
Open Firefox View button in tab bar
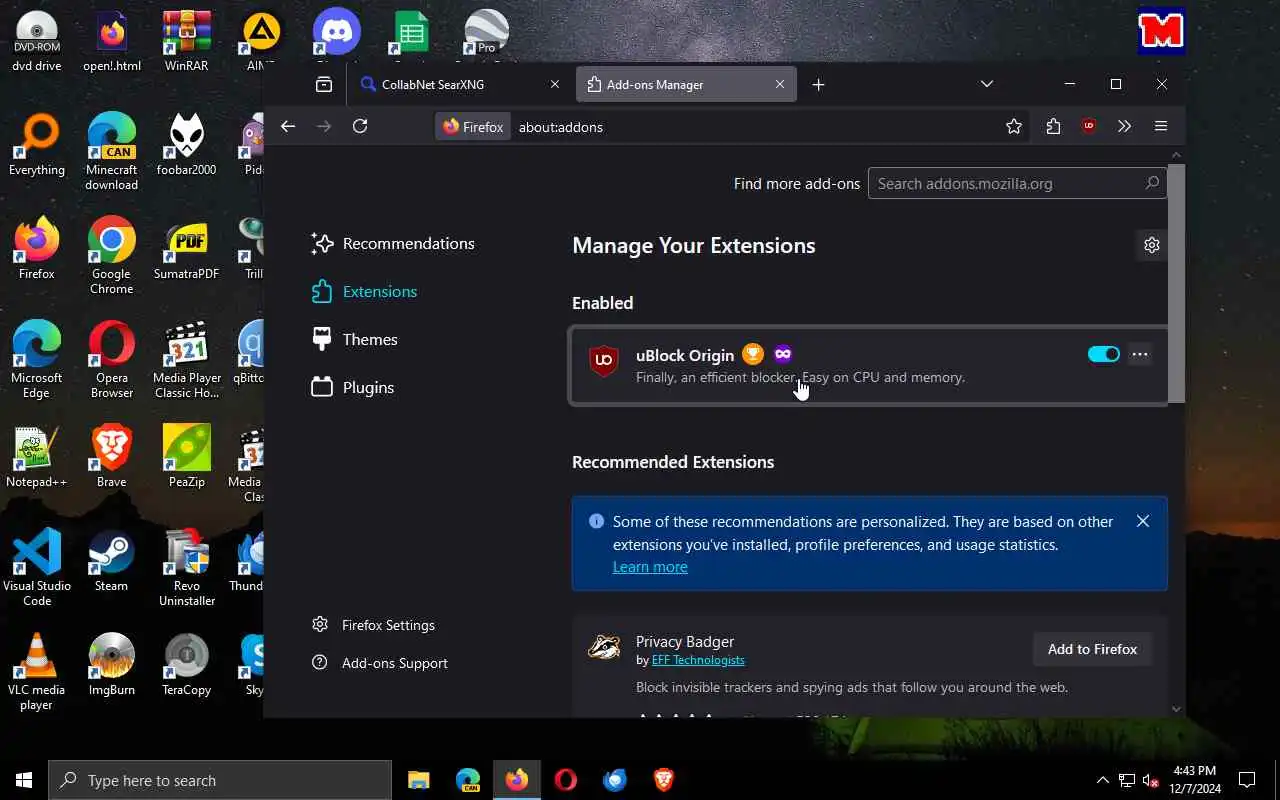pos(324,85)
